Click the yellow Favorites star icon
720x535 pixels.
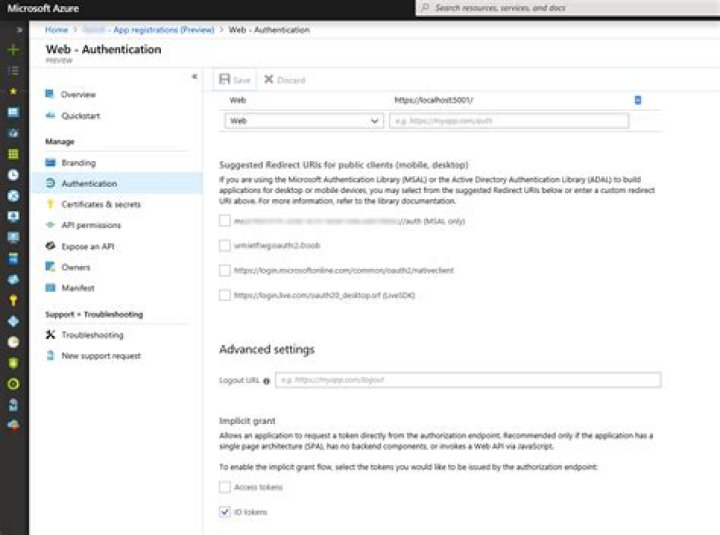pos(13,91)
